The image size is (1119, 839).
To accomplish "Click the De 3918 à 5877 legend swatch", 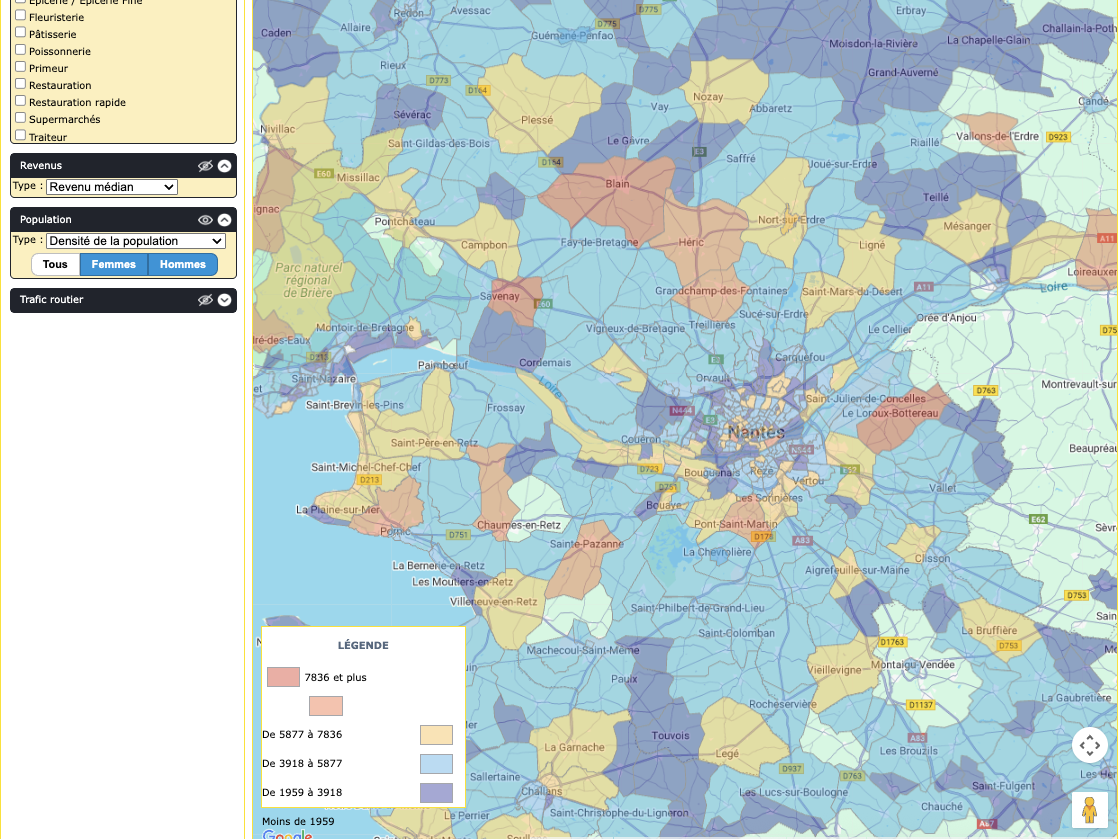I will (x=436, y=764).
